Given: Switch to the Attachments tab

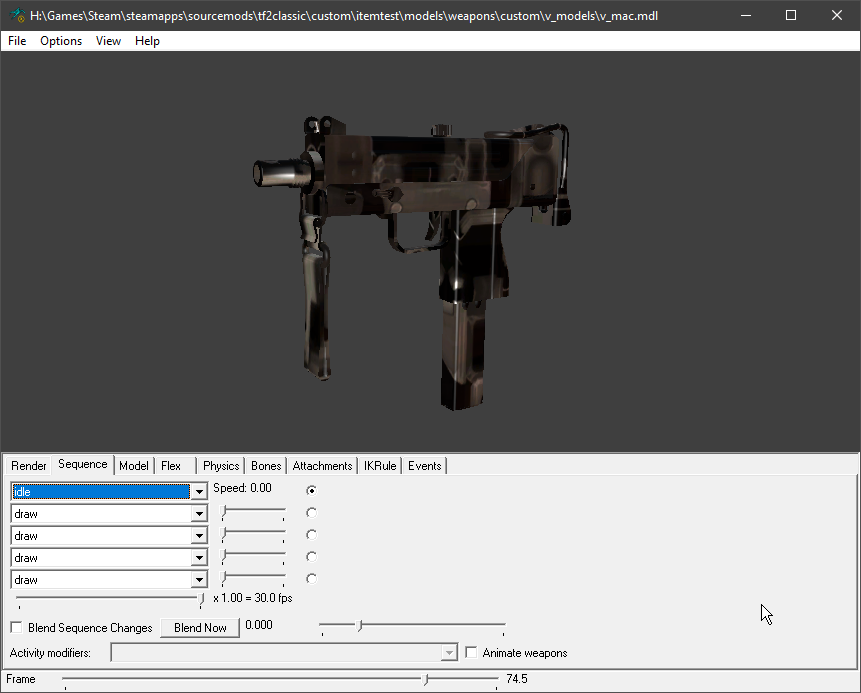Looking at the screenshot, I should pos(322,466).
